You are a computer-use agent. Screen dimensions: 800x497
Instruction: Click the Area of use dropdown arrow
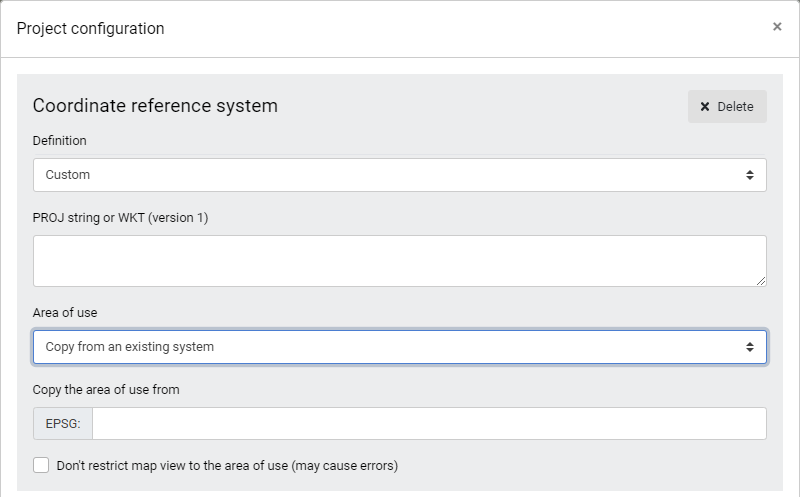pyautogui.click(x=750, y=347)
